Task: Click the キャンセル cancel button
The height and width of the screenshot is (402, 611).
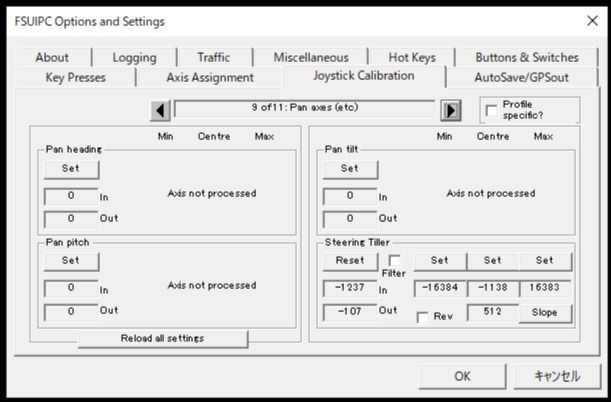Action: point(557,376)
